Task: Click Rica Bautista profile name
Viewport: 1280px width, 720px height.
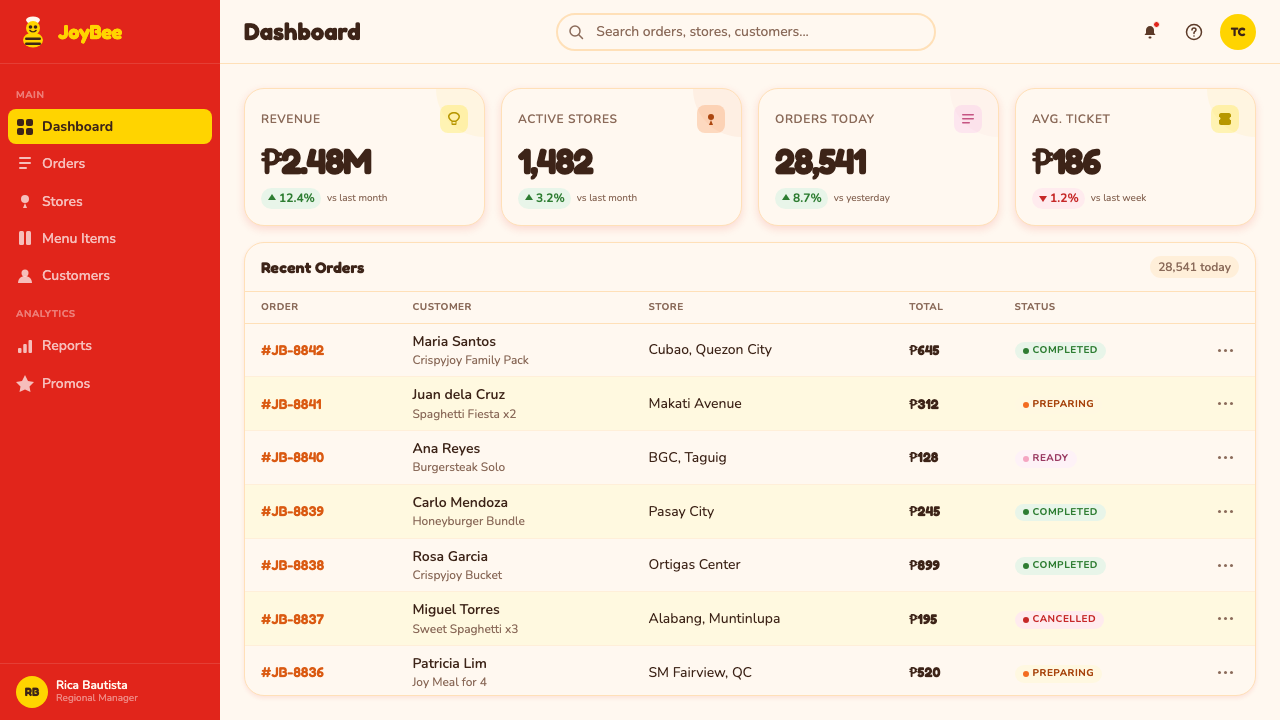Action: pyautogui.click(x=92, y=685)
